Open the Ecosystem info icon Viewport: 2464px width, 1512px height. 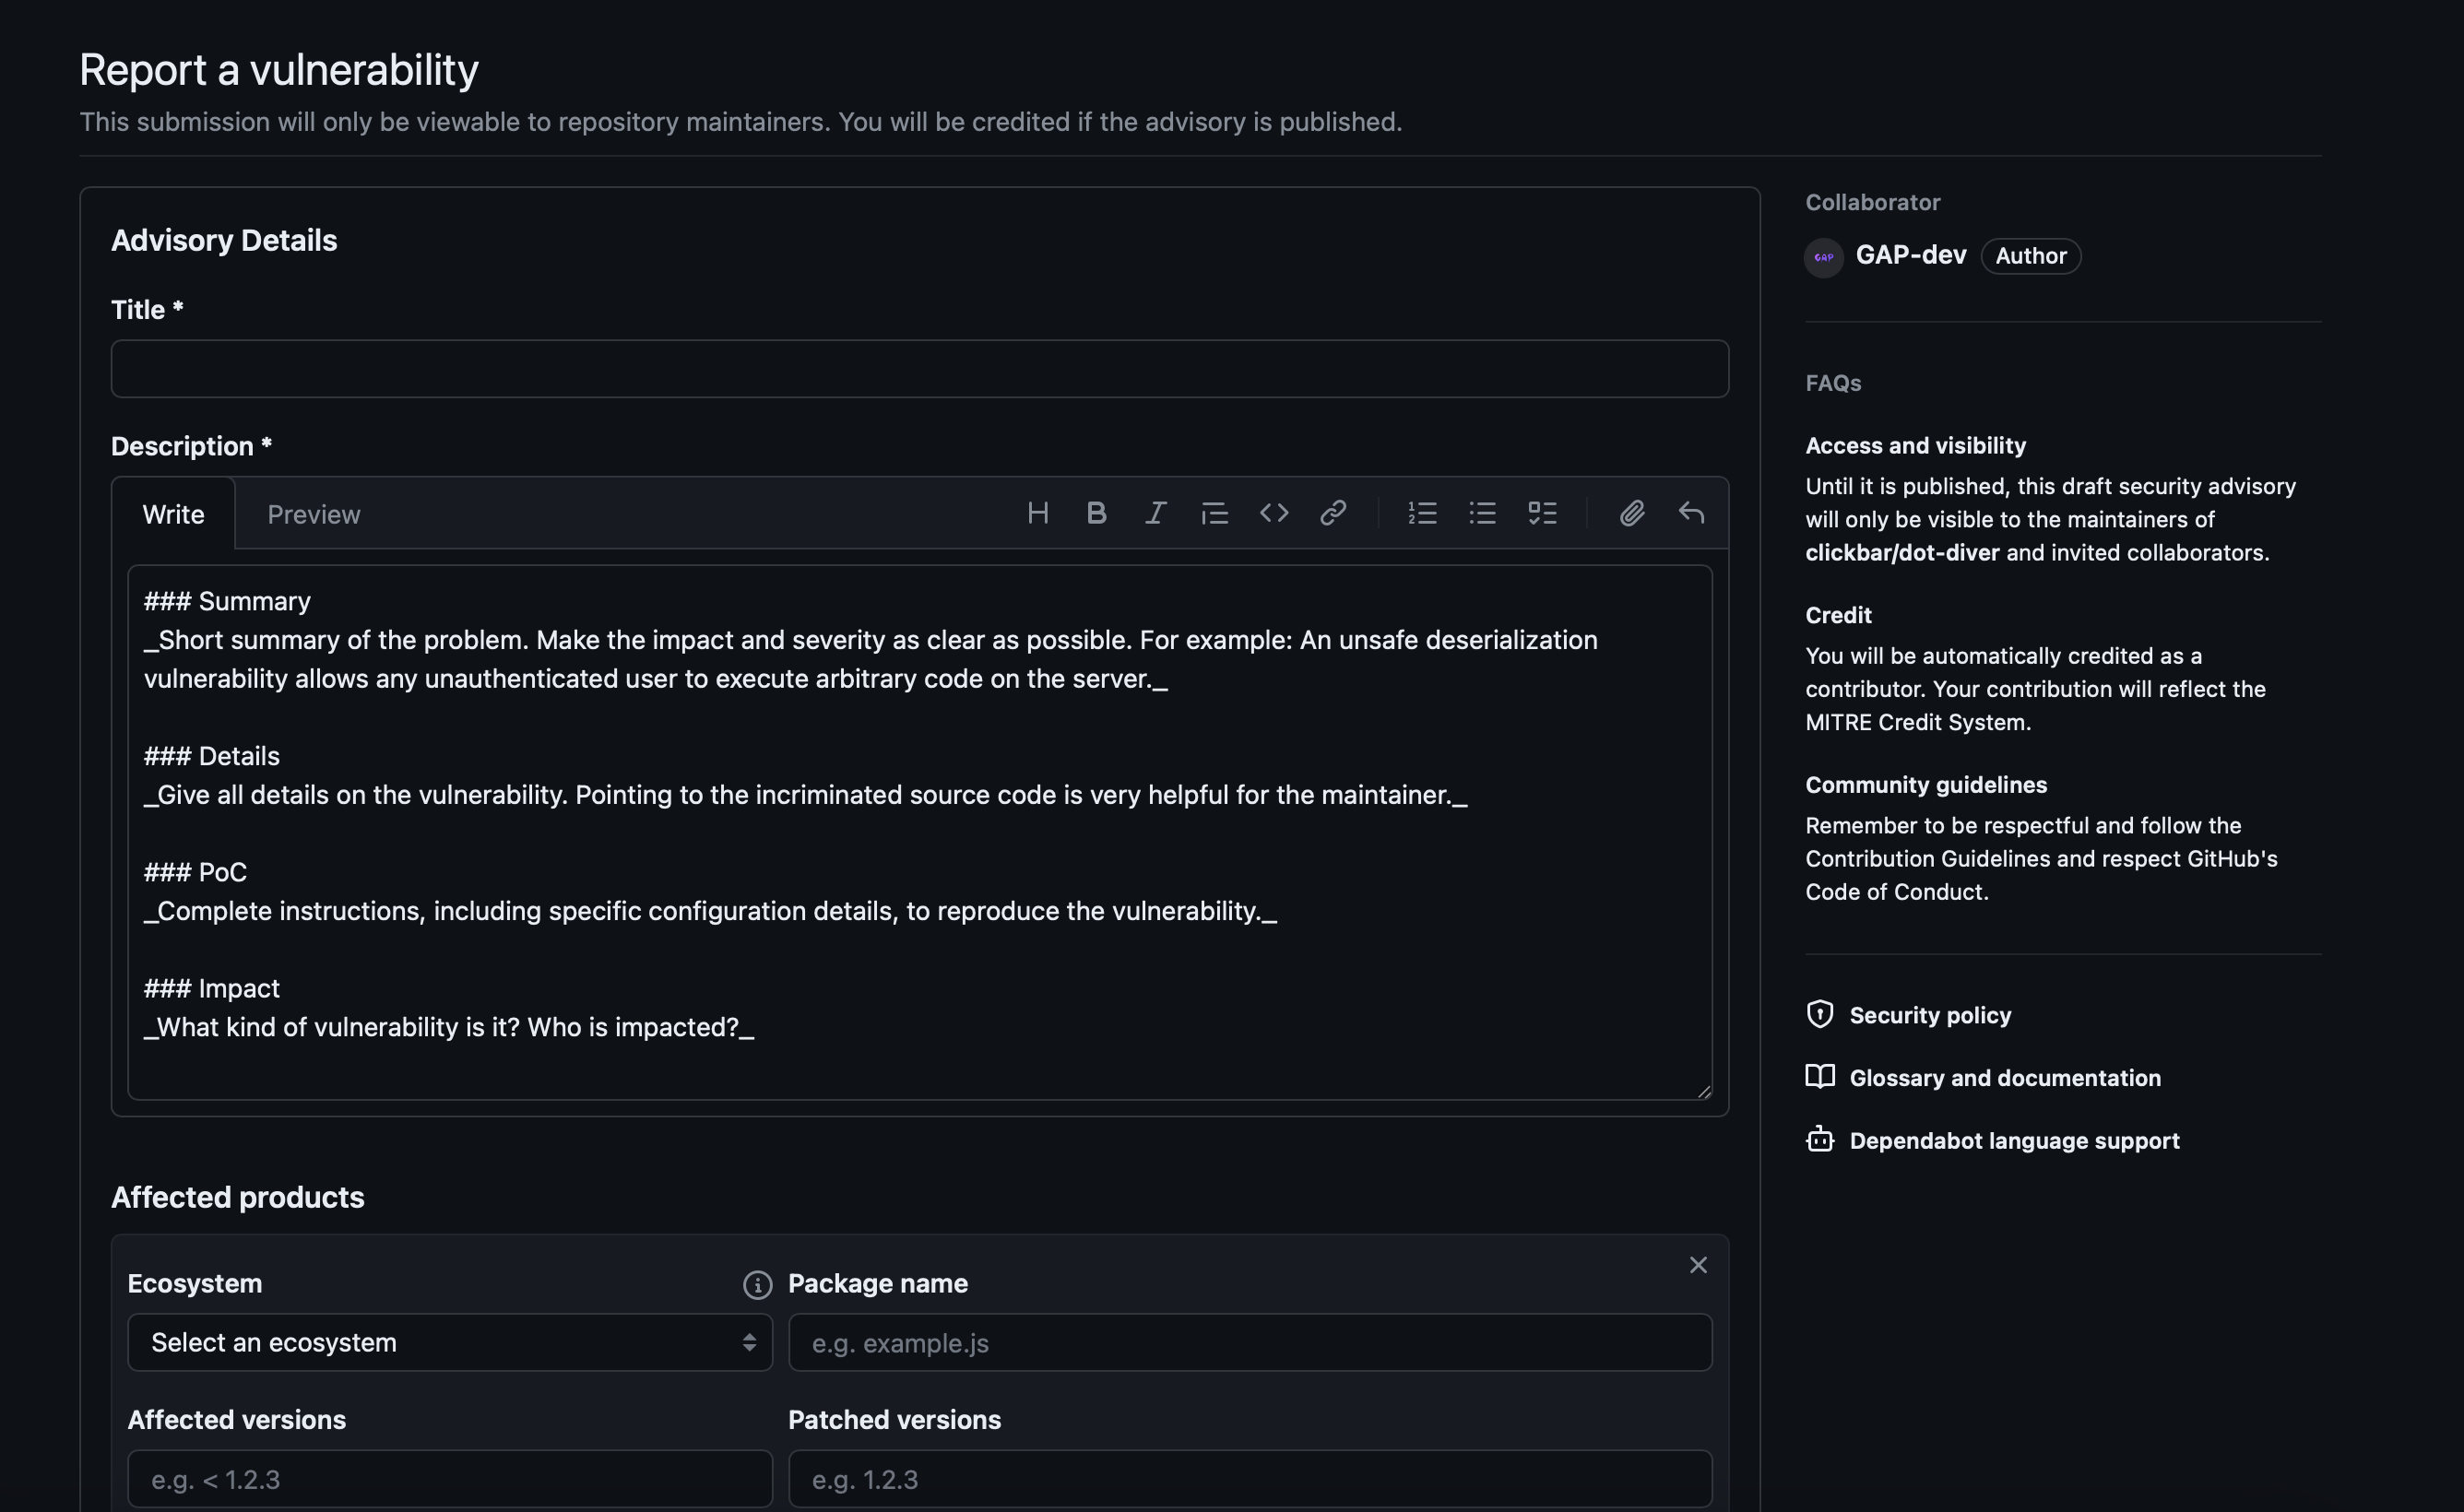(757, 1285)
